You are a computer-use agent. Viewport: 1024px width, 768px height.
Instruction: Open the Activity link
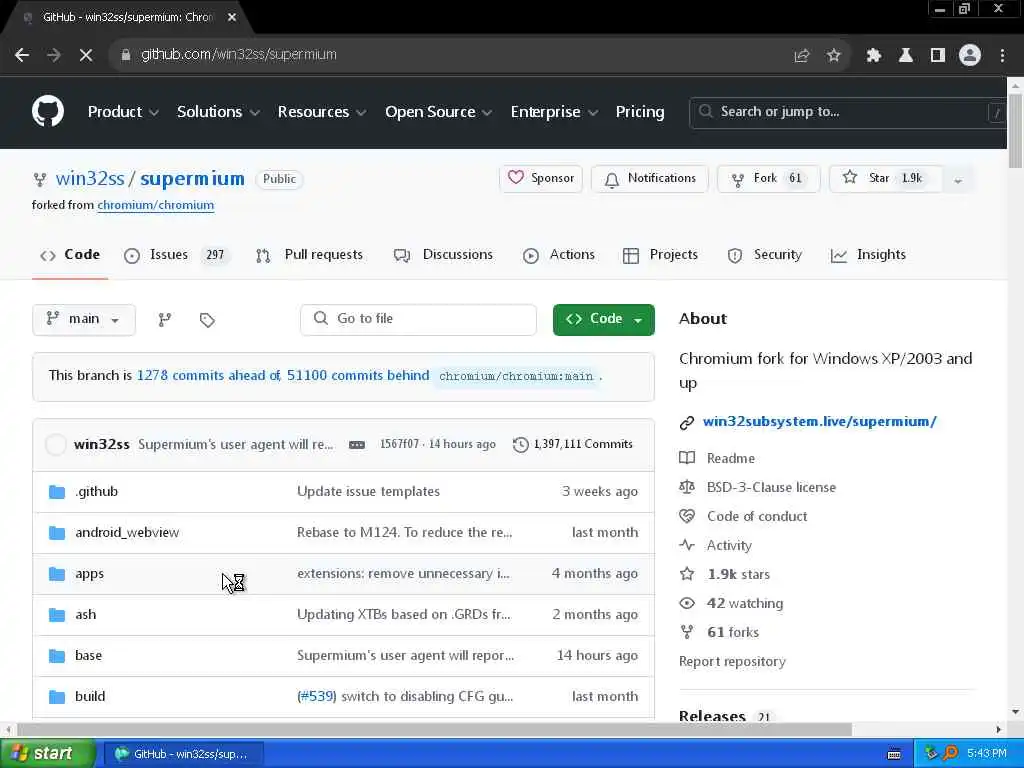729,545
